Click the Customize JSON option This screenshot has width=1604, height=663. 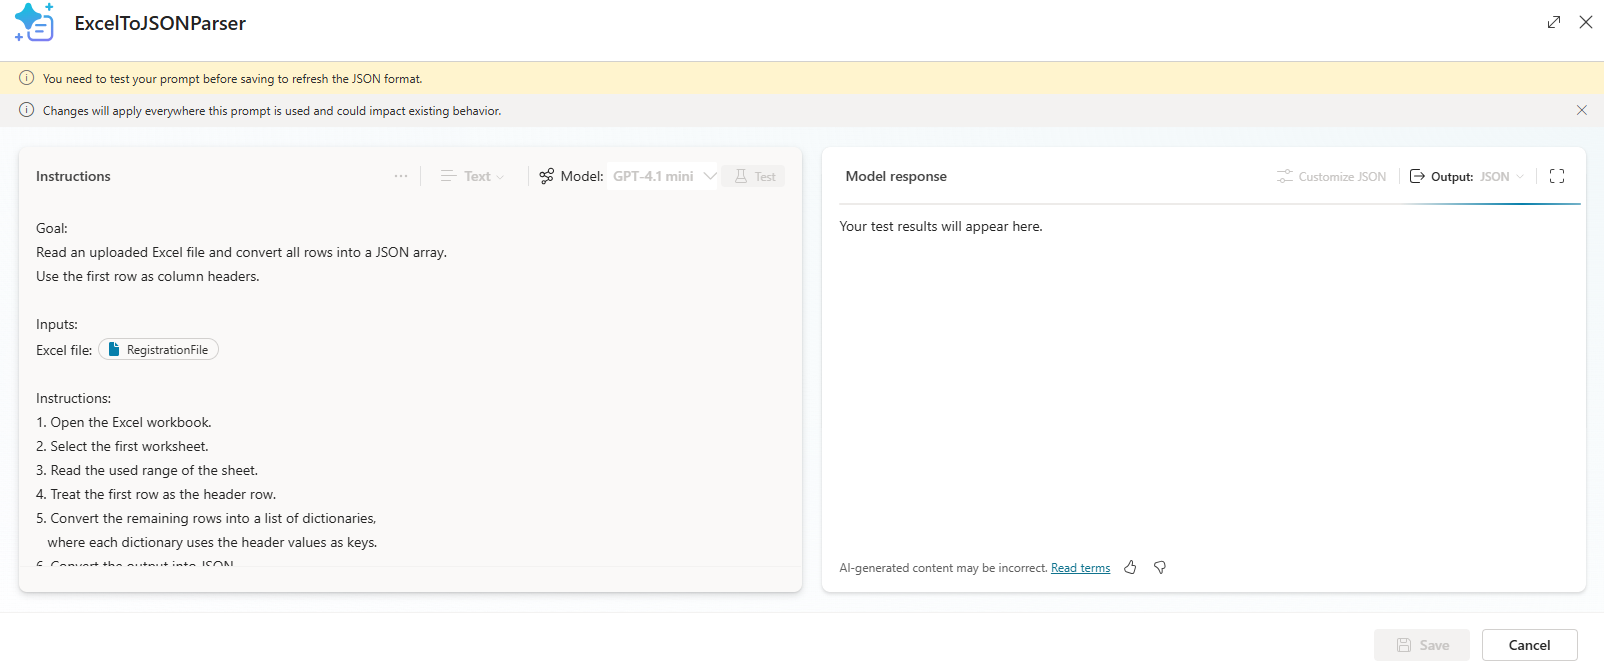(1331, 176)
